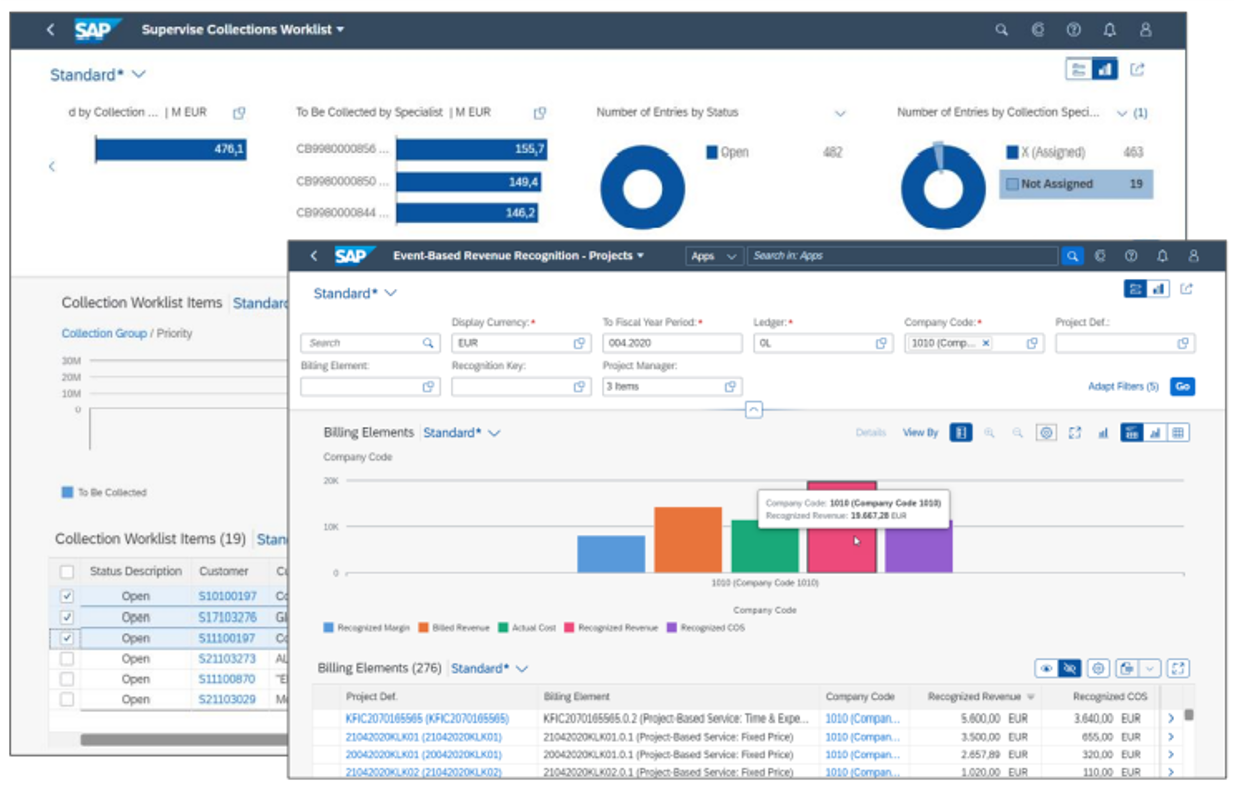
Task: Check the S21103273 customer row checkbox
Action: pos(67,659)
